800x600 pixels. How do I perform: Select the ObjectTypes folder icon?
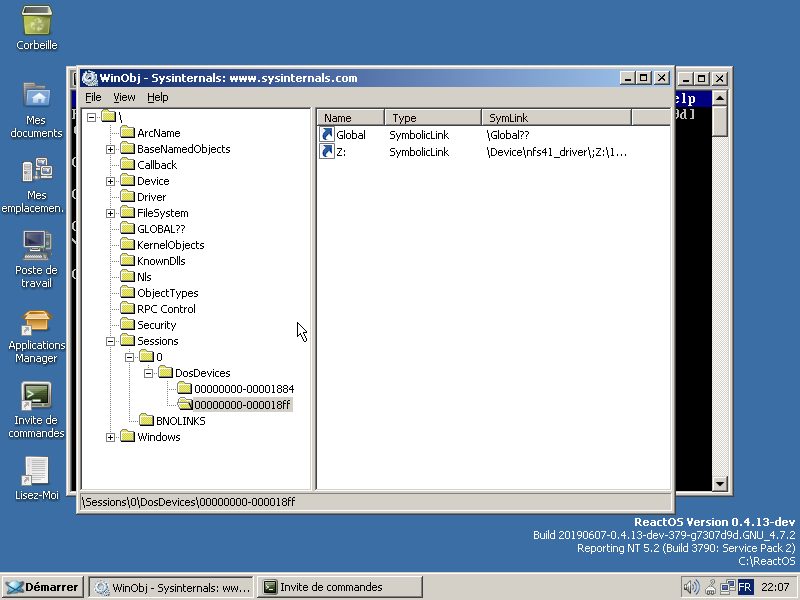click(127, 292)
